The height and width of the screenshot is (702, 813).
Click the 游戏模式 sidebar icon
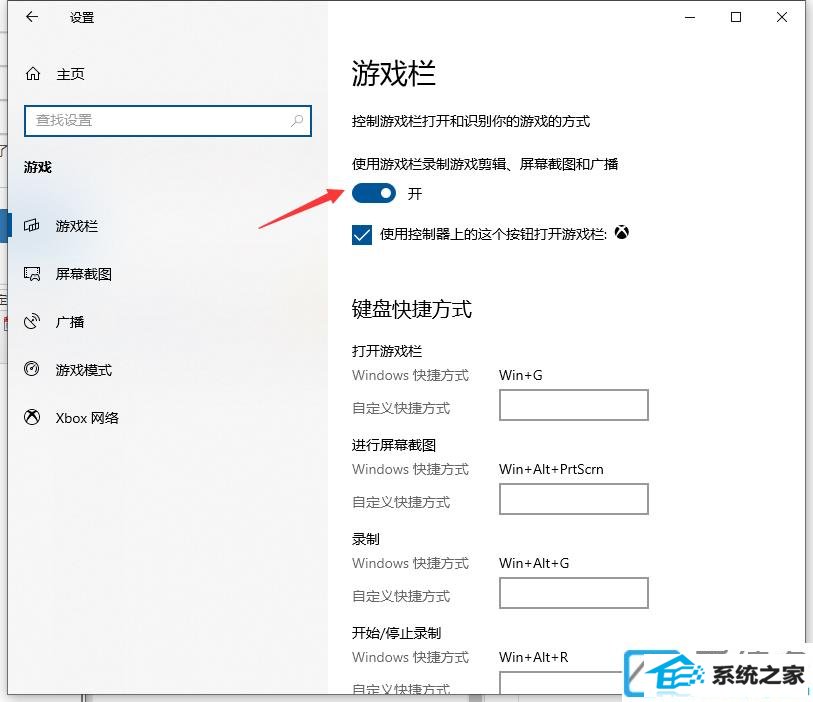(x=32, y=369)
